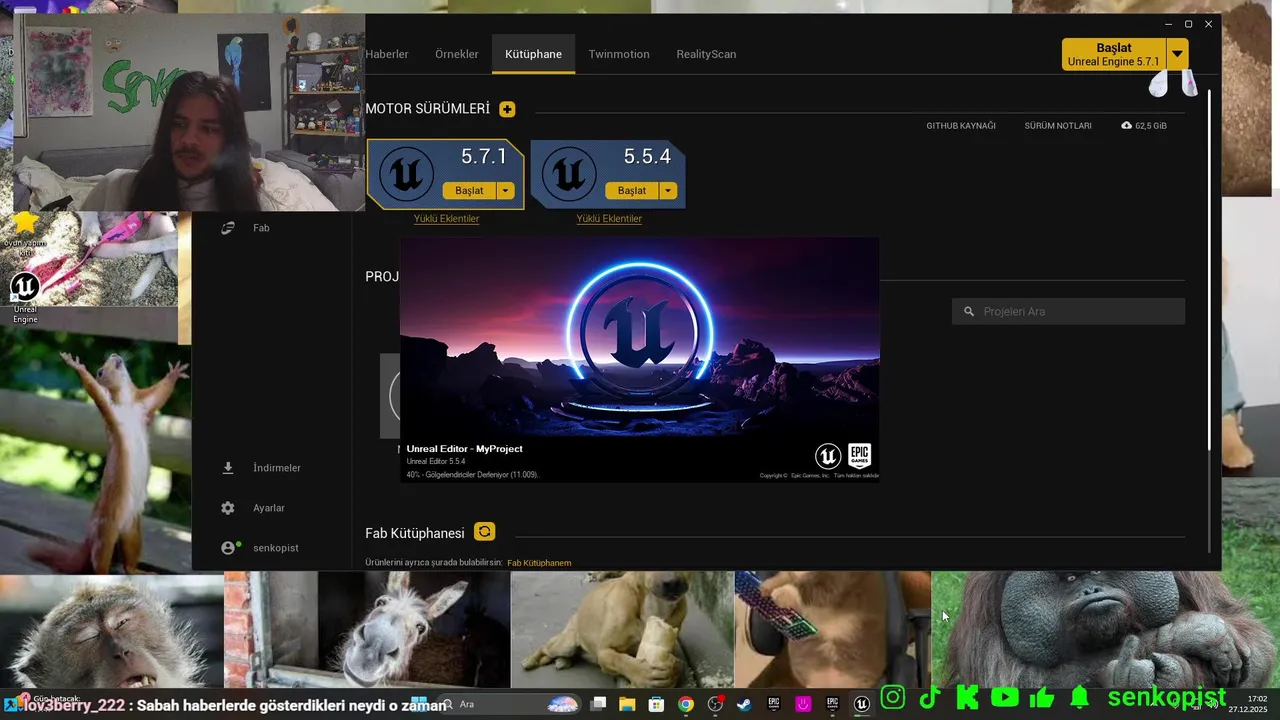Refresh the Fab Kütüphanesi list
The width and height of the screenshot is (1280, 720).
point(484,532)
